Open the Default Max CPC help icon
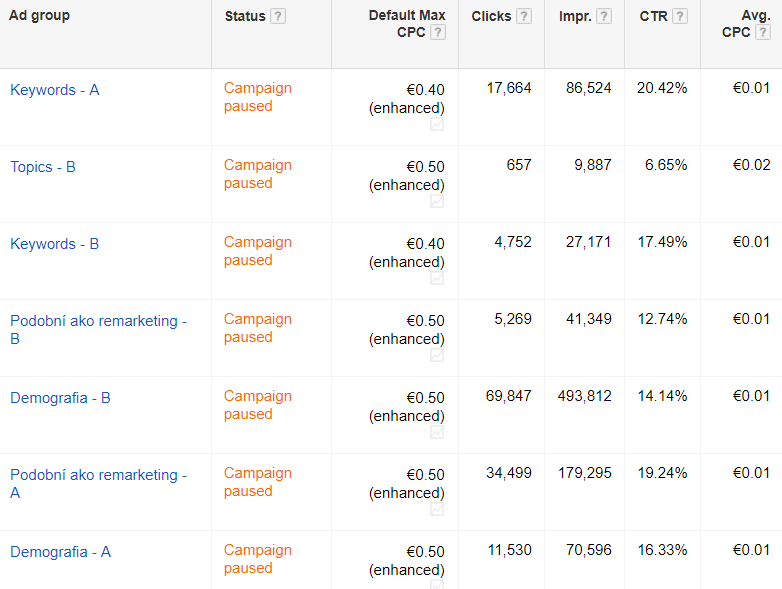The height and width of the screenshot is (589, 782). pyautogui.click(x=438, y=33)
